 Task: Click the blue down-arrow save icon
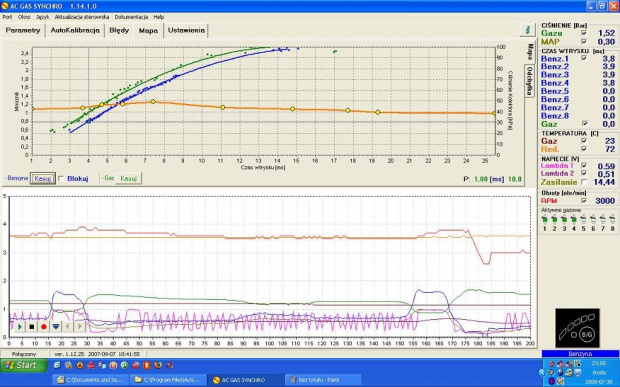point(56,327)
